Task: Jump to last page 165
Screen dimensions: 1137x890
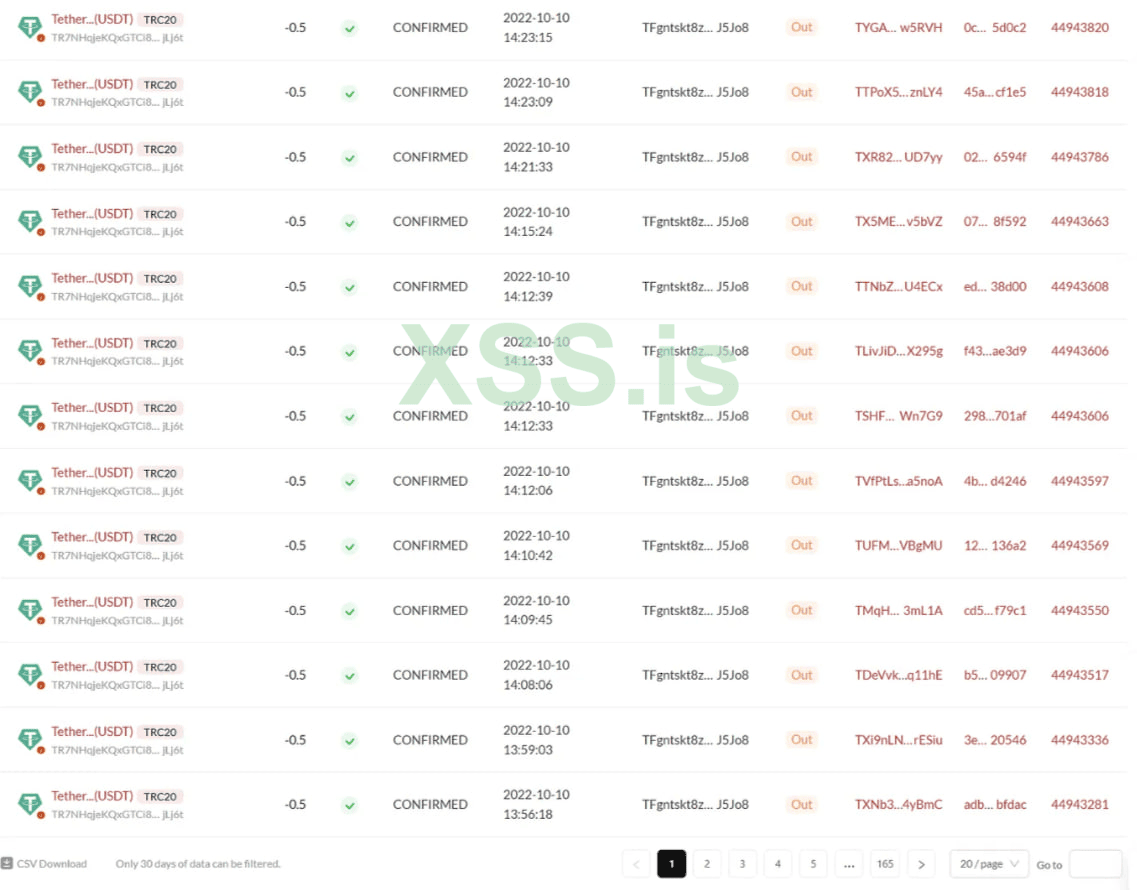Action: pos(884,864)
